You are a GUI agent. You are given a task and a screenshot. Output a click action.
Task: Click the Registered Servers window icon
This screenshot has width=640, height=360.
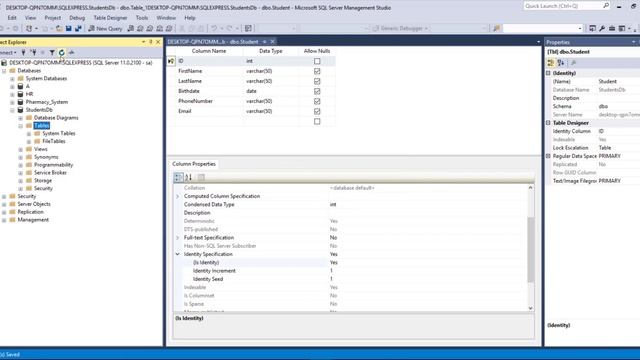(592, 29)
